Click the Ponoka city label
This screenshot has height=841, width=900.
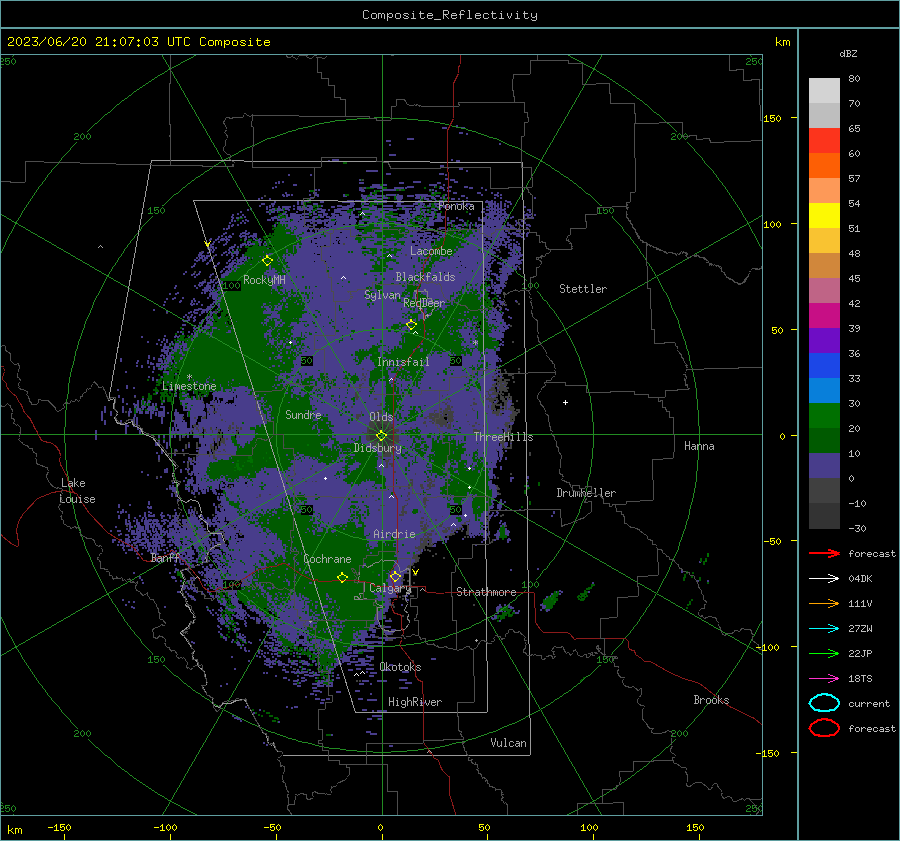tap(456, 206)
